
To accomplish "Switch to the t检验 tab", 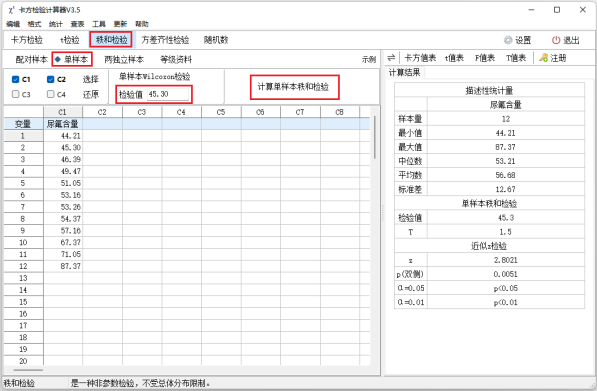I will pyautogui.click(x=70, y=40).
